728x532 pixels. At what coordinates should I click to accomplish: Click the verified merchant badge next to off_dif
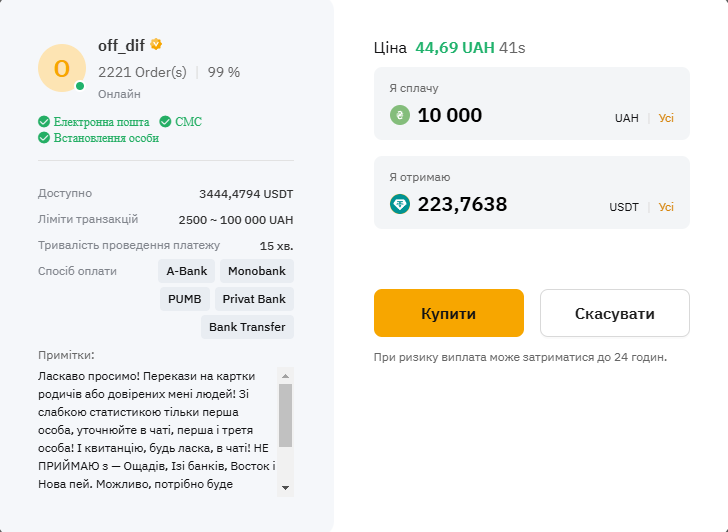(156, 45)
